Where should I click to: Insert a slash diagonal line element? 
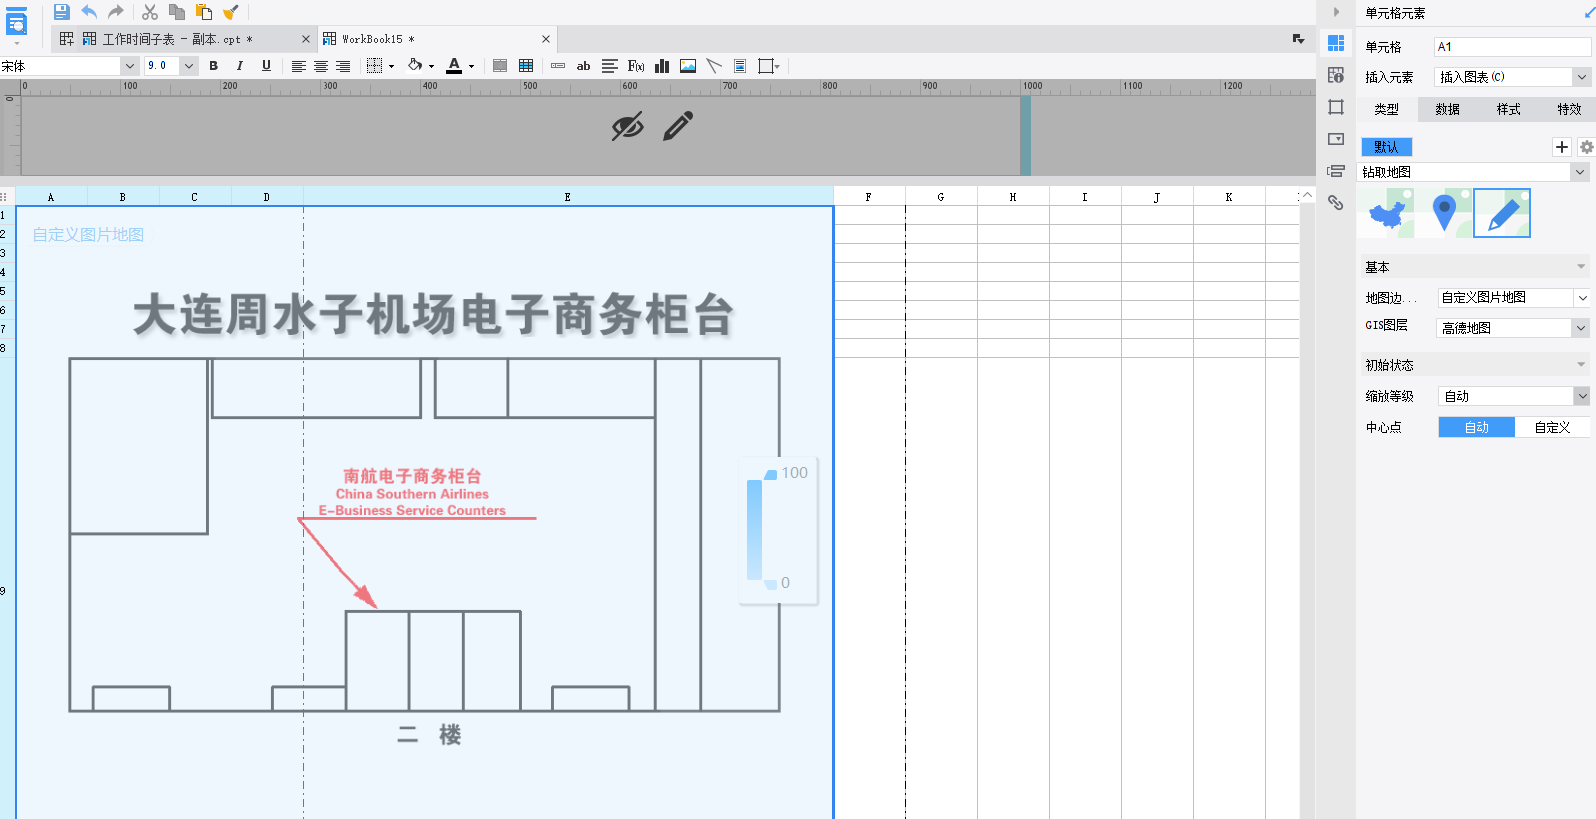tap(714, 66)
